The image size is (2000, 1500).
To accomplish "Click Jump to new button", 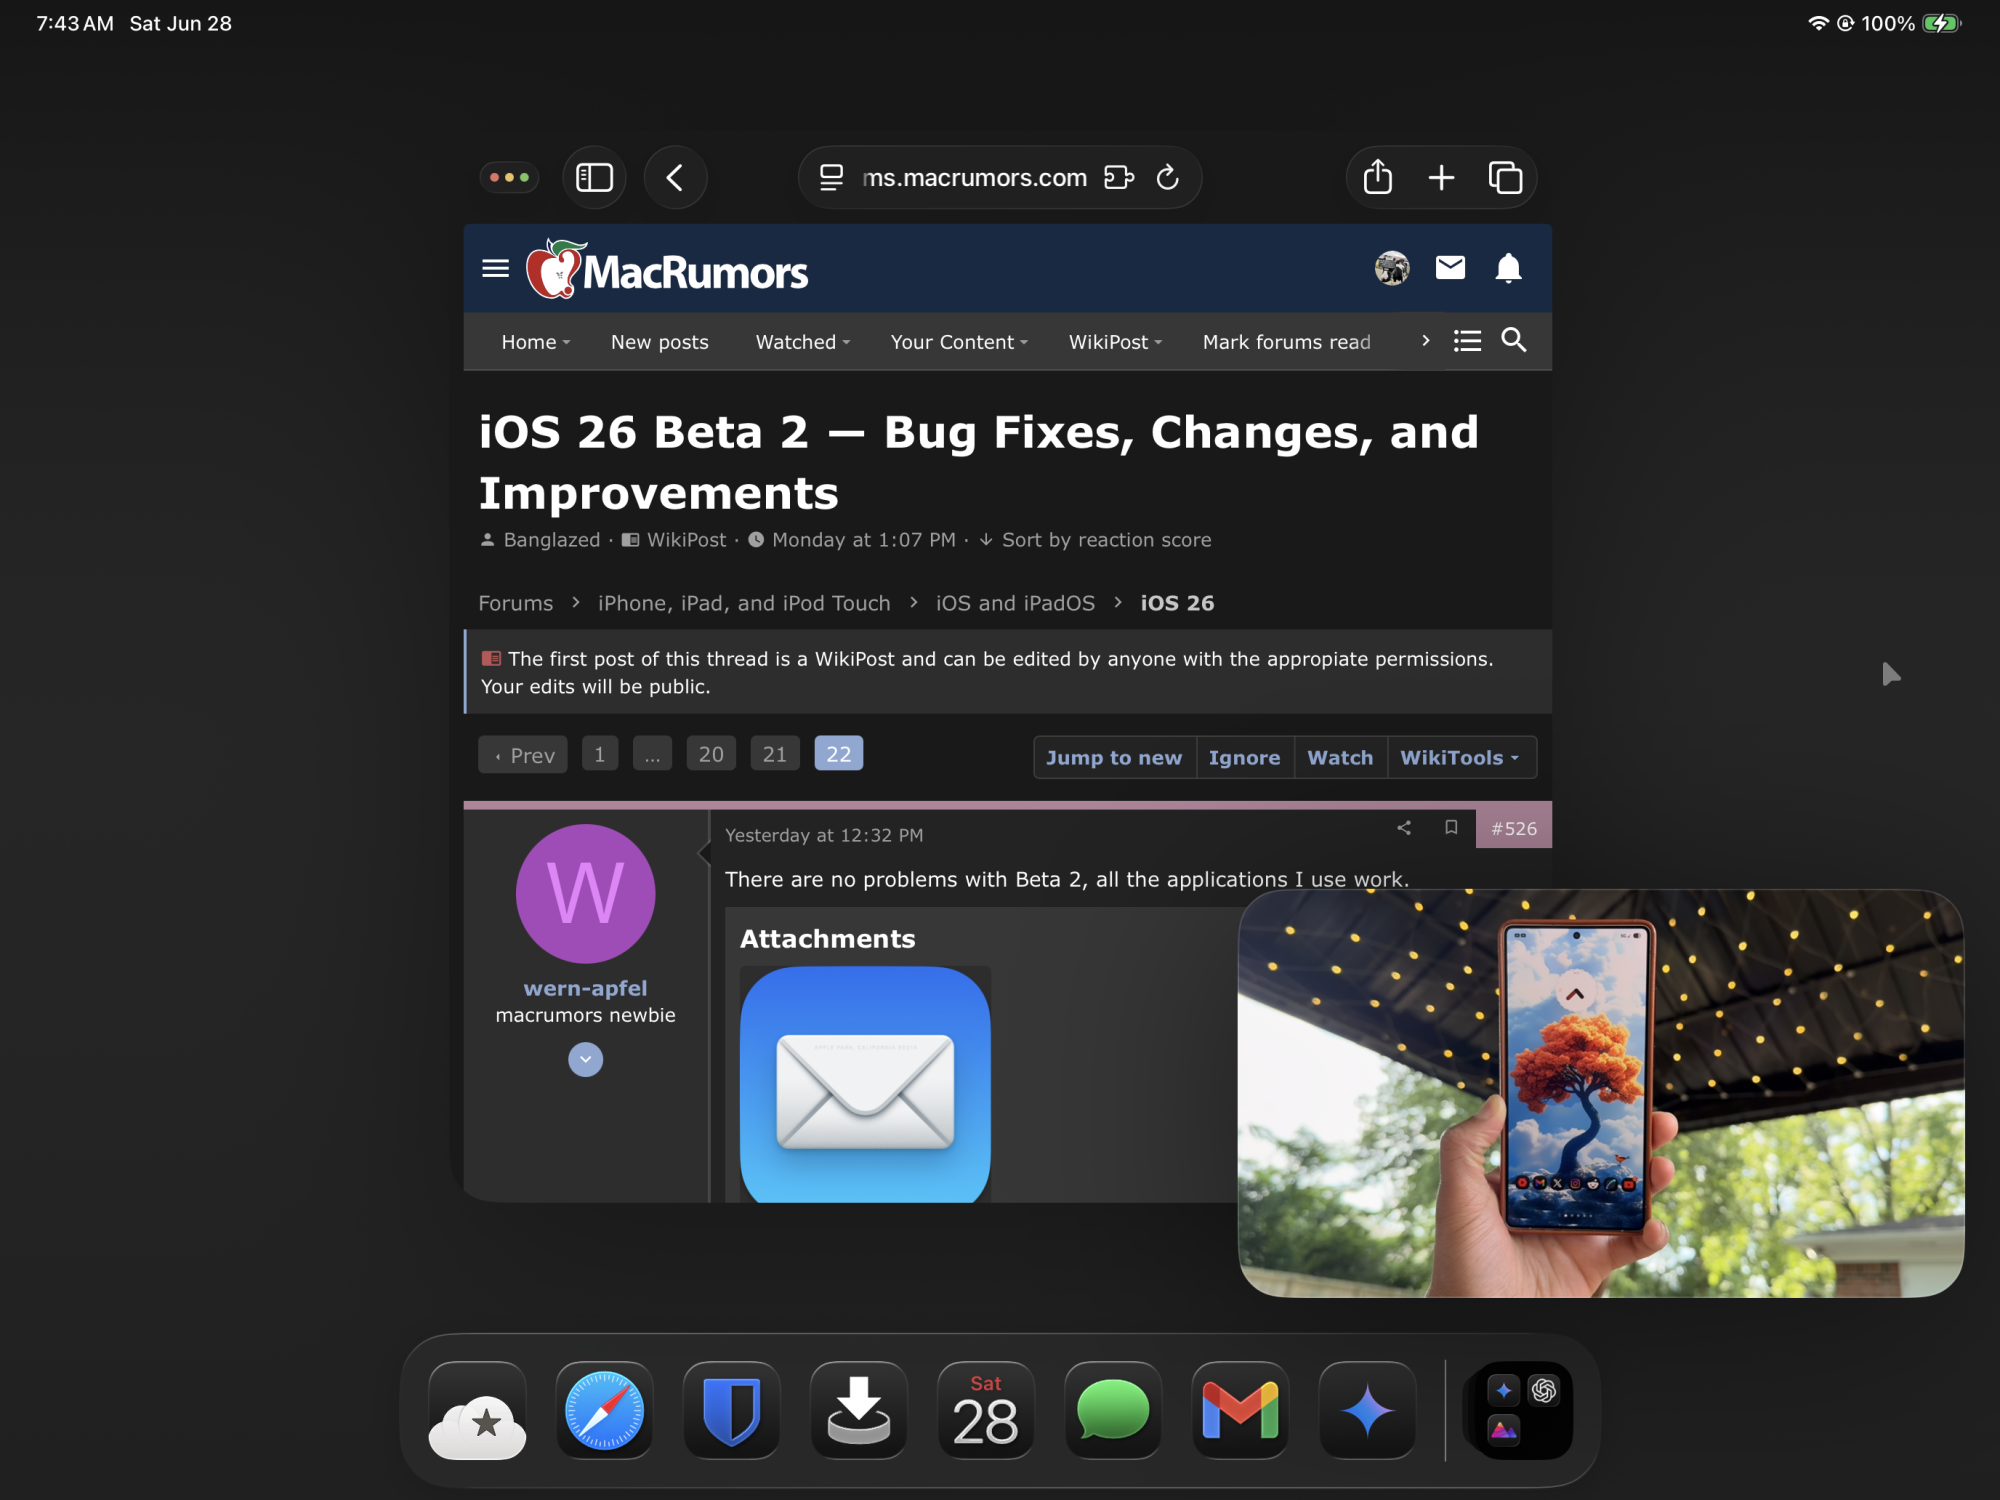I will (1113, 758).
